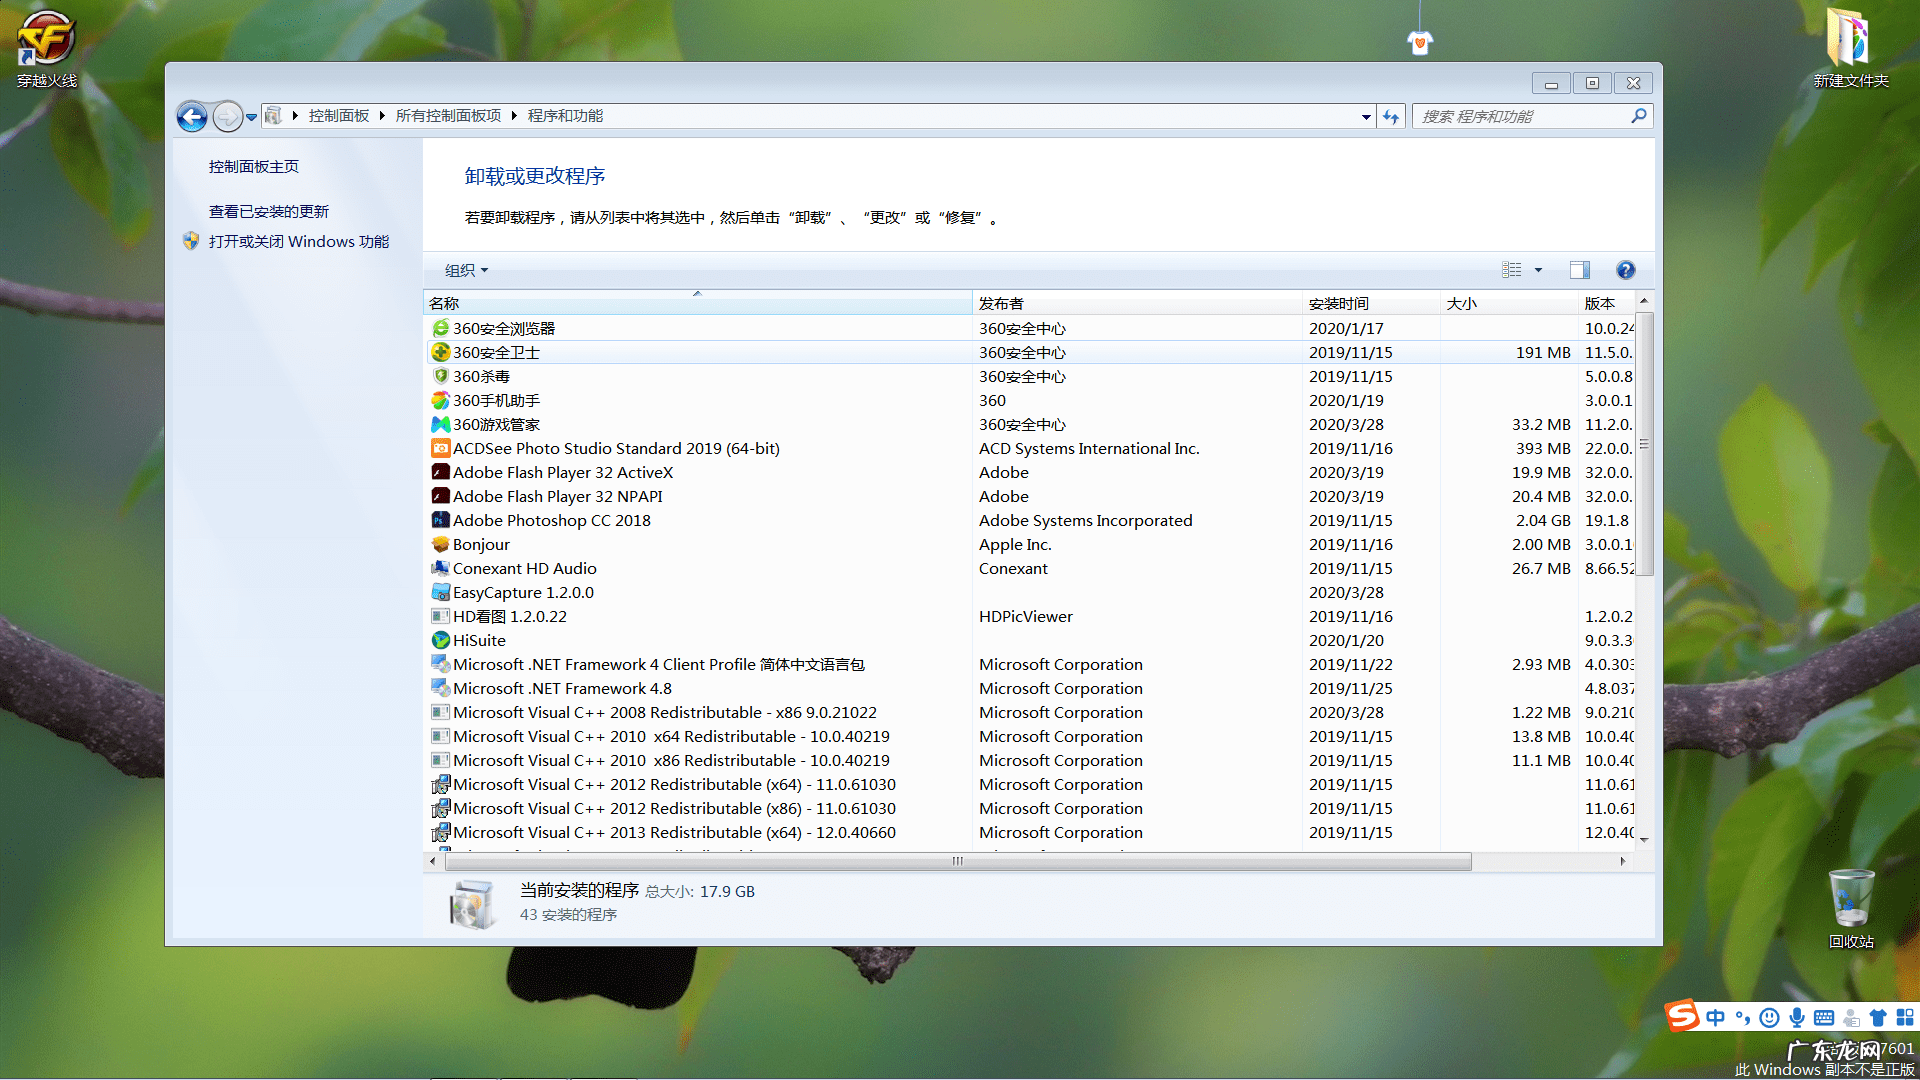Expand the 组织 dropdown menu
This screenshot has width=1920, height=1080.
466,270
